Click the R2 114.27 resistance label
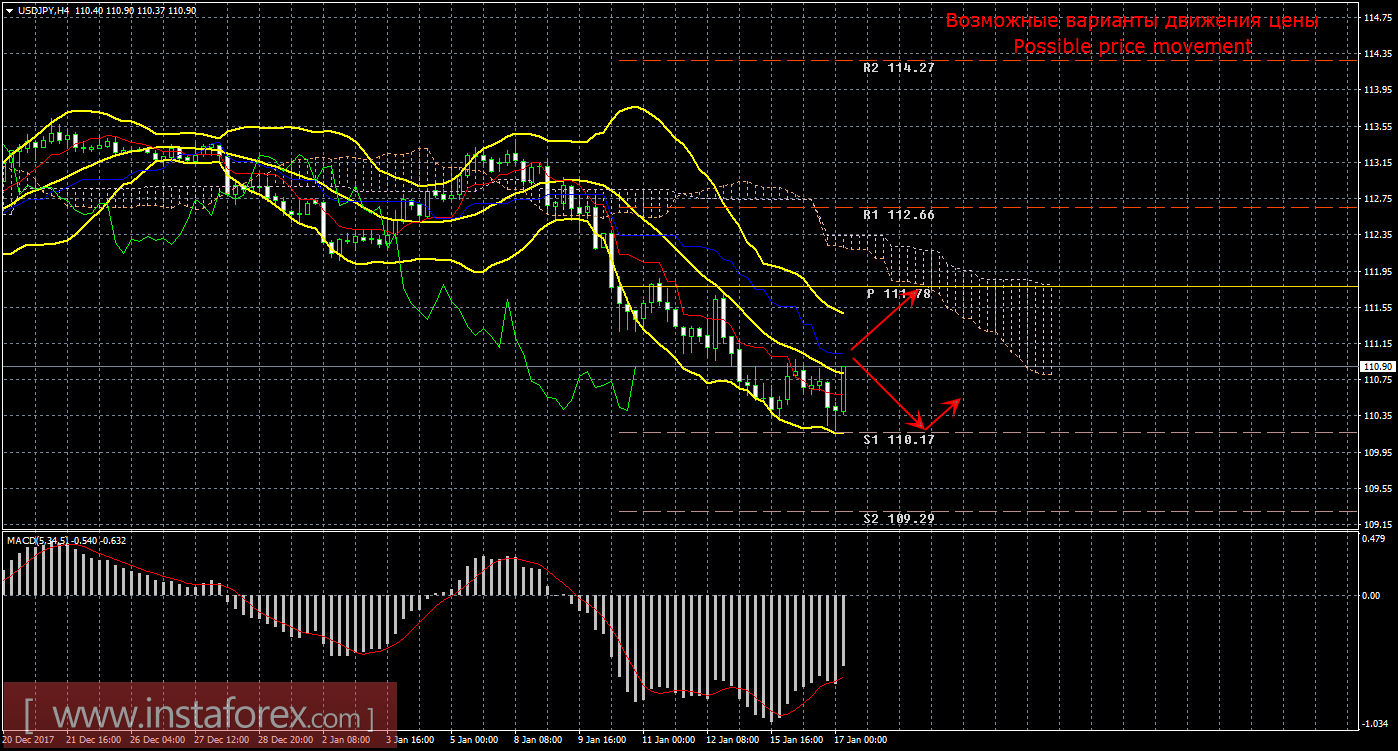The height and width of the screenshot is (751, 1398). click(x=899, y=68)
